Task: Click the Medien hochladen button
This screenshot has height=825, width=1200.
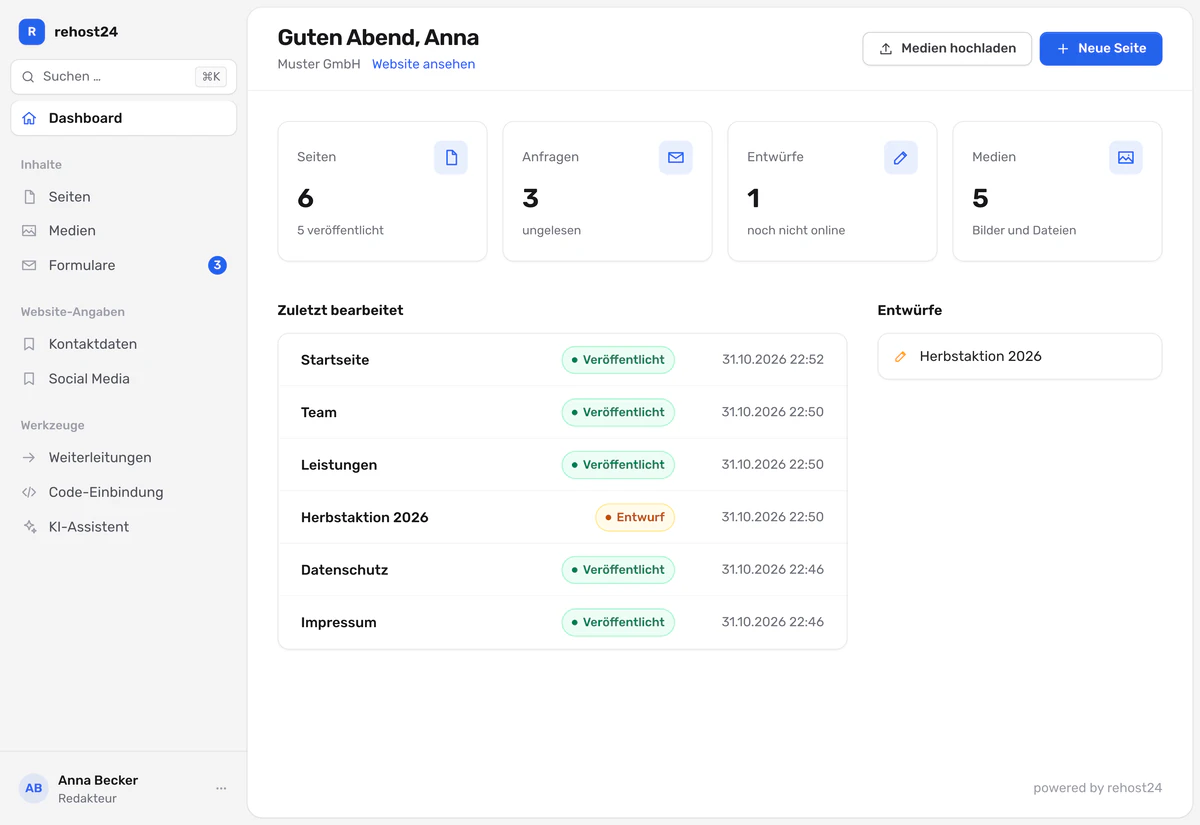Action: (947, 49)
